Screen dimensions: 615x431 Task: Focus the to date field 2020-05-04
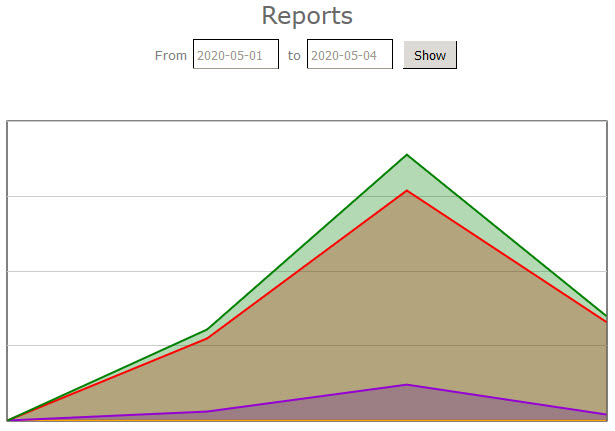pos(350,54)
